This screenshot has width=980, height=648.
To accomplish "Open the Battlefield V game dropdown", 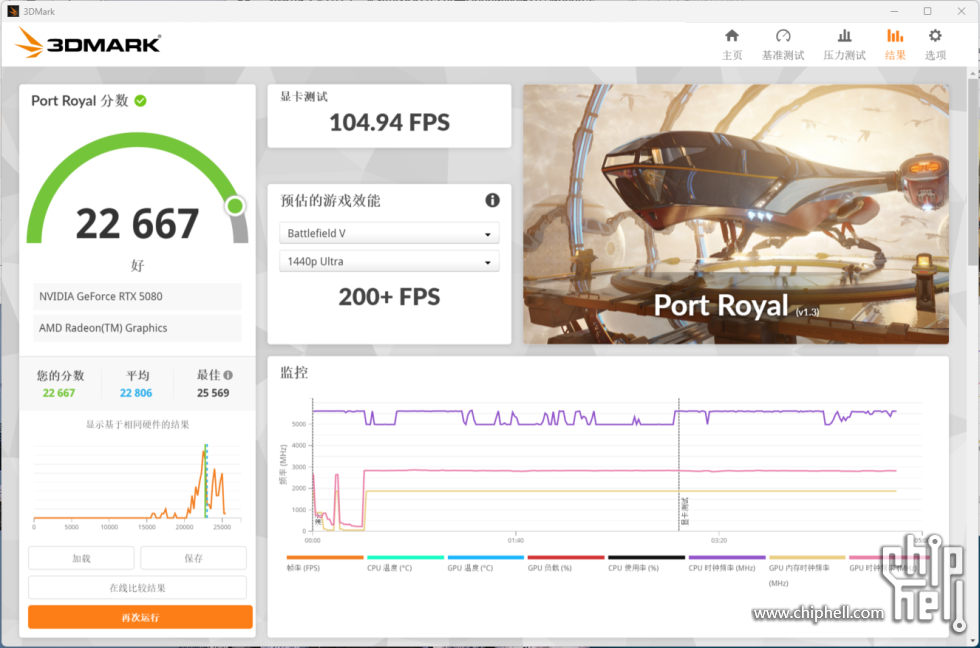I will tap(389, 233).
